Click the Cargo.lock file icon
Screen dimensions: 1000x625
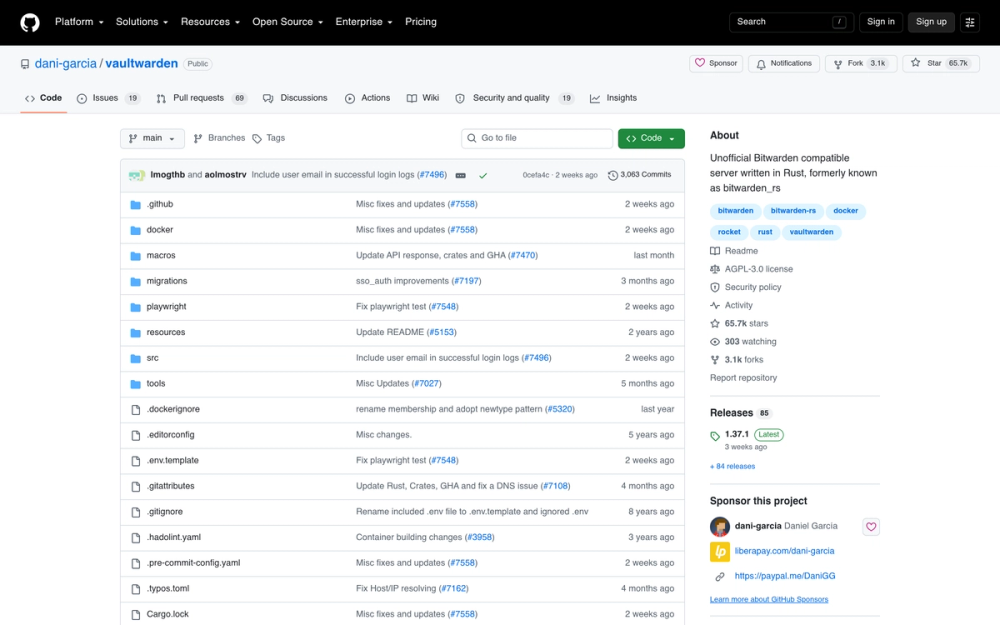135,615
